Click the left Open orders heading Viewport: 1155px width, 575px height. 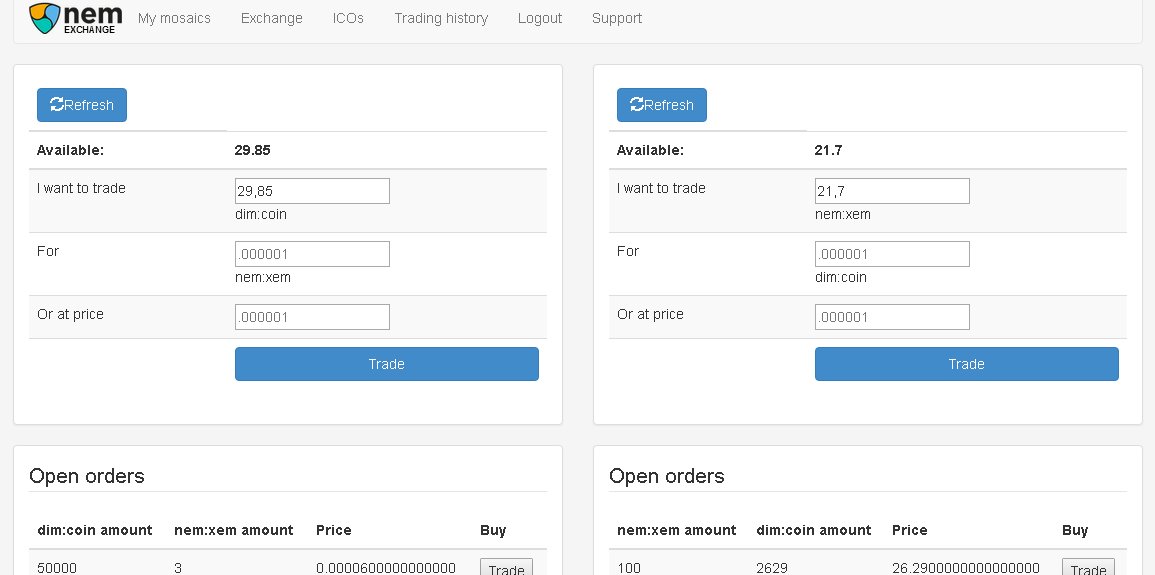point(87,476)
